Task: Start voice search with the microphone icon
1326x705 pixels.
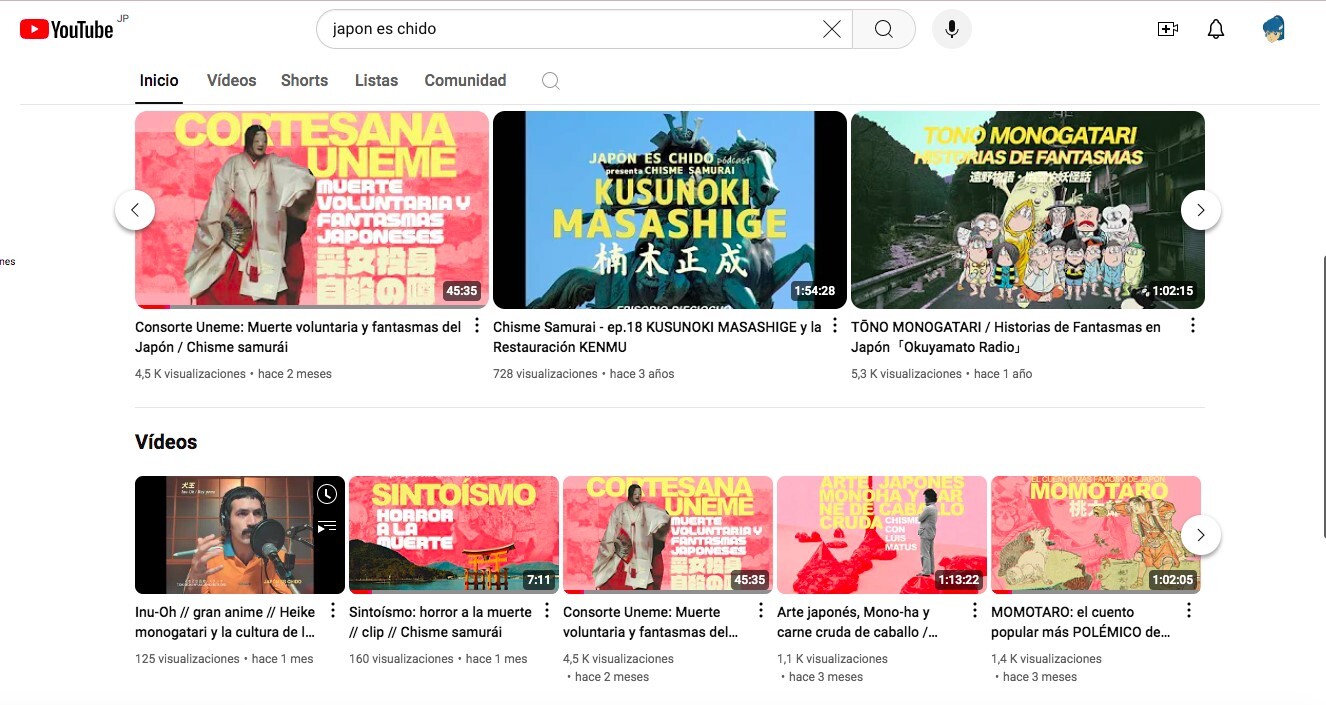Action: (951, 29)
